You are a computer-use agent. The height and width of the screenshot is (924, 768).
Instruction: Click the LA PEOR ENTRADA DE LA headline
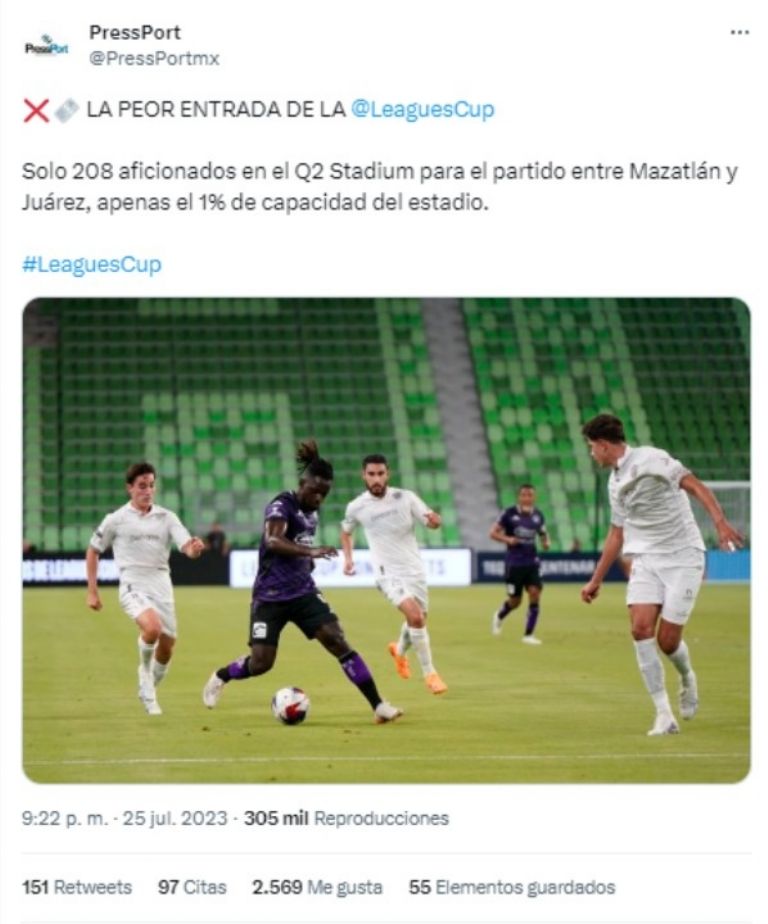216,110
